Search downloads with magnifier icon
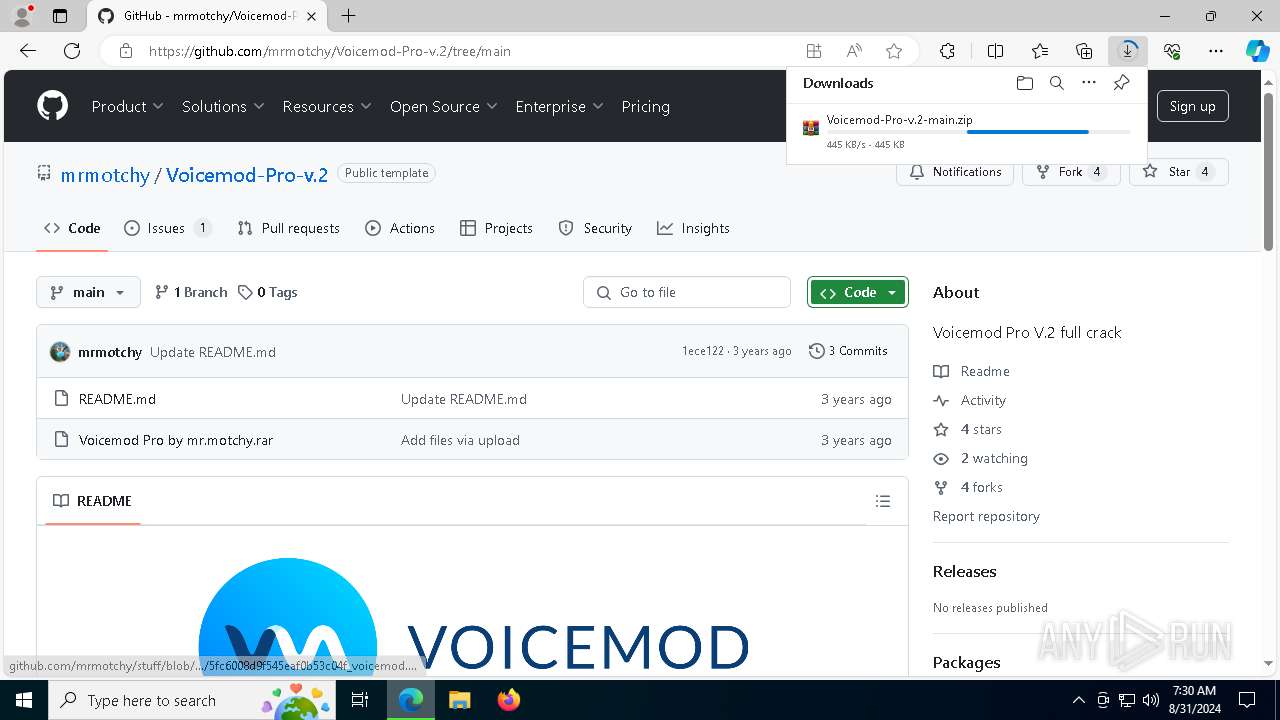This screenshot has width=1280, height=720. click(x=1056, y=83)
